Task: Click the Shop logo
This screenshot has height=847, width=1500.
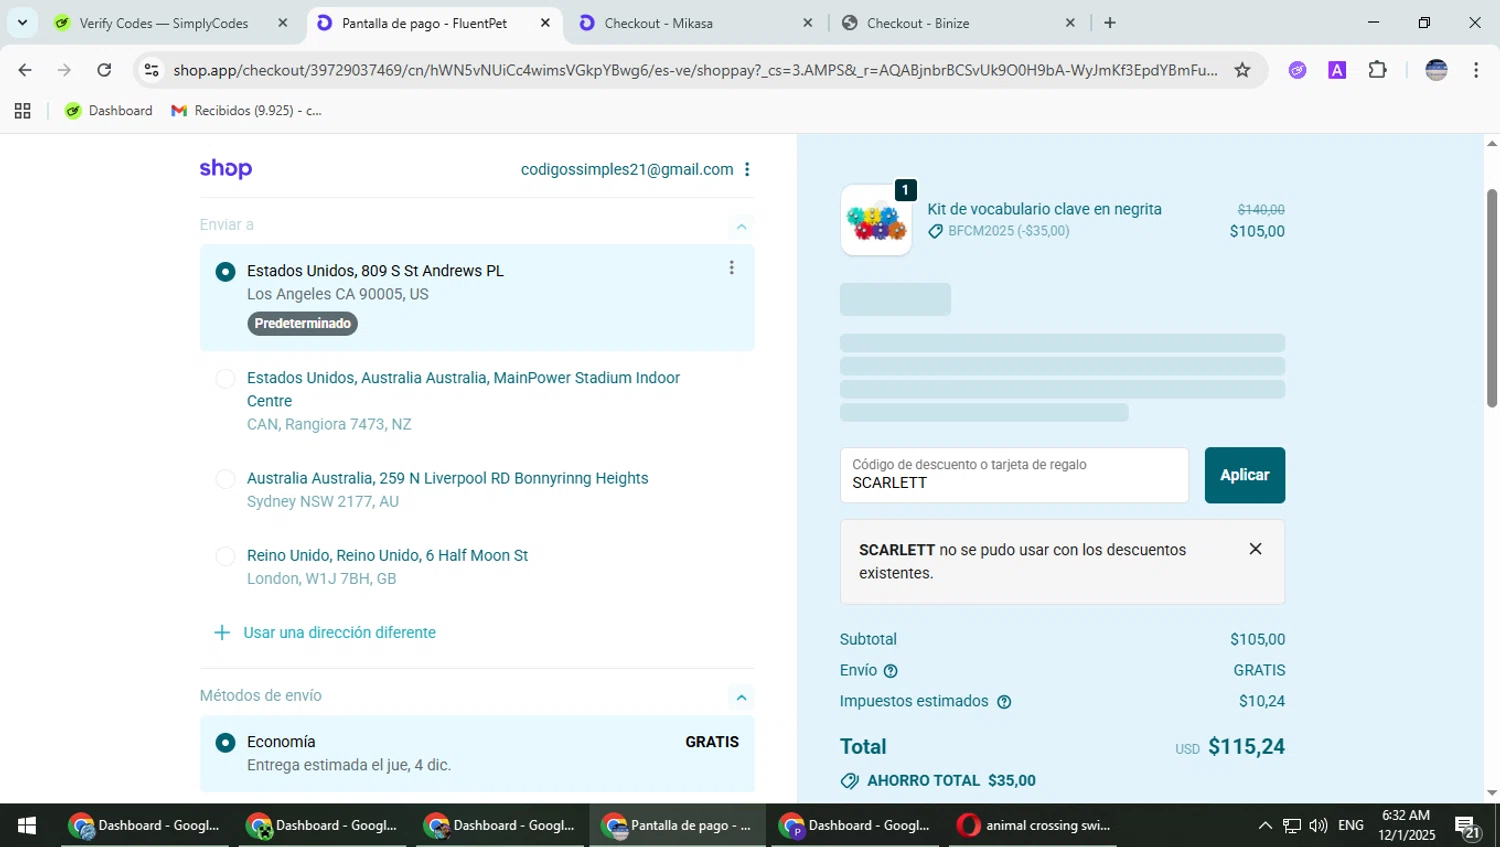Action: (x=226, y=169)
